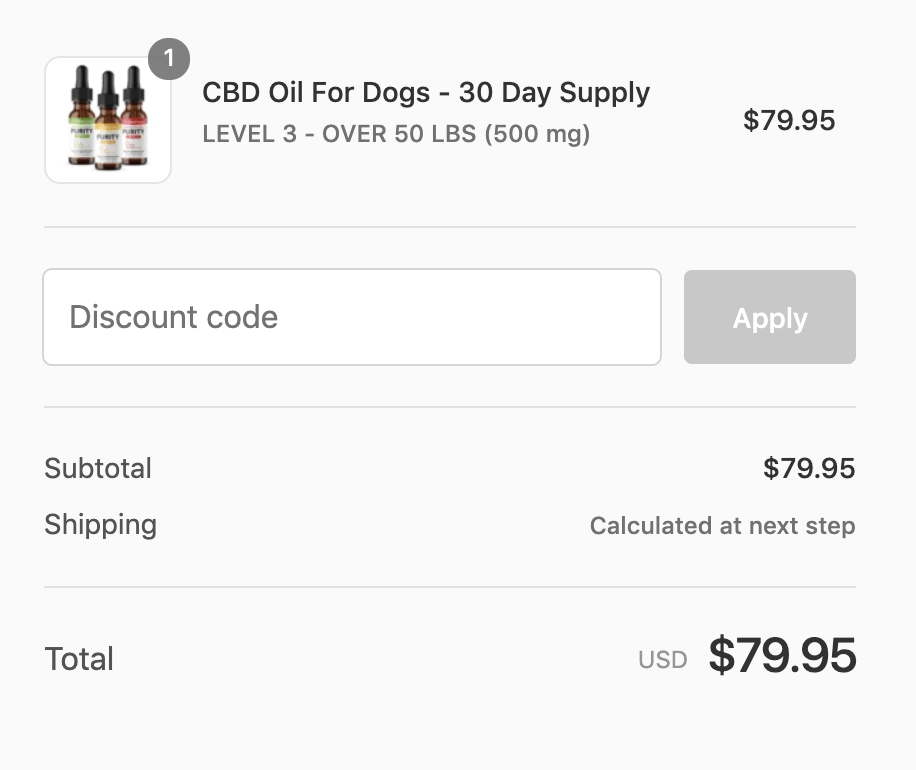Click the Calculated at next step text

point(722,525)
